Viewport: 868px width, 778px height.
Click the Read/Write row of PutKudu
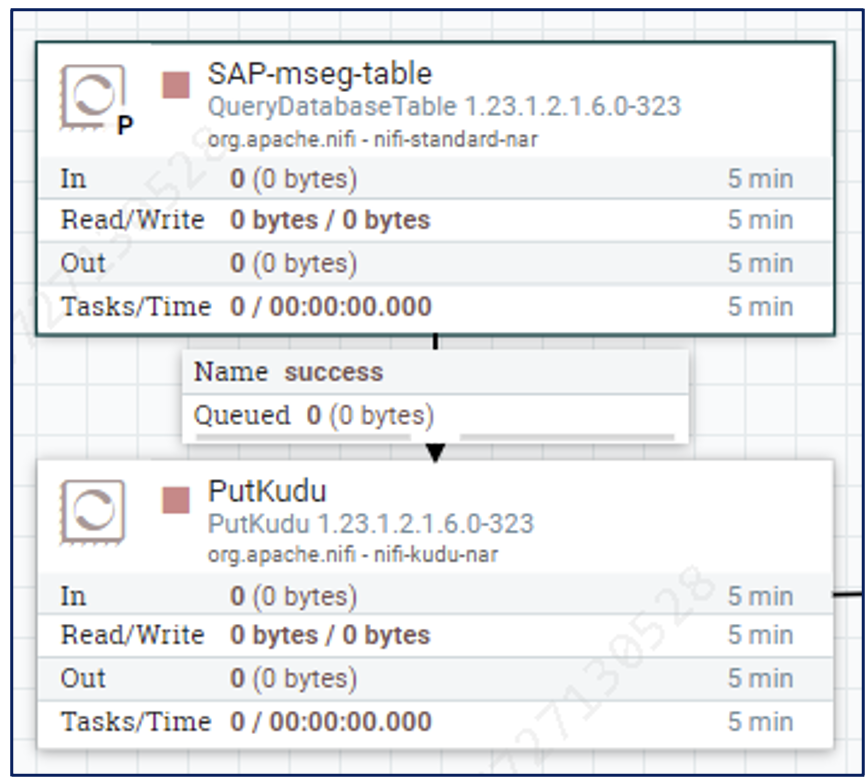(x=436, y=635)
